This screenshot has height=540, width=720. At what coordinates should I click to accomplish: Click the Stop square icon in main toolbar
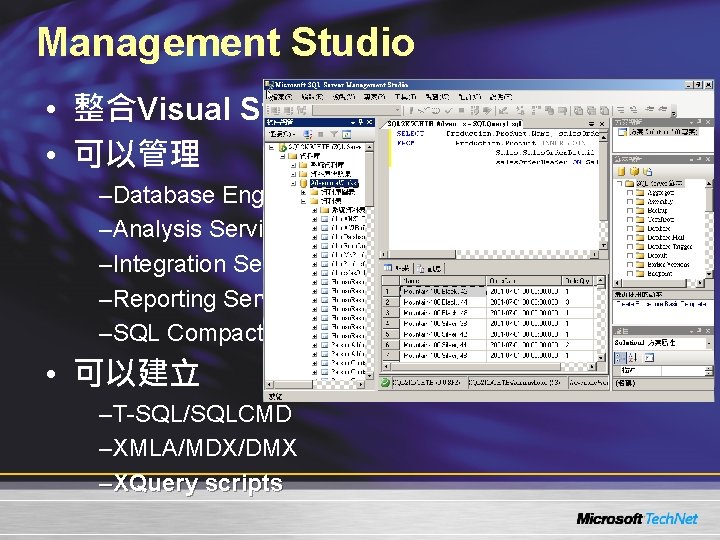(x=461, y=110)
